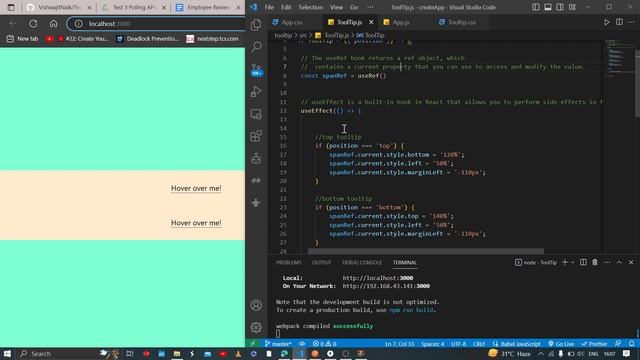The width and height of the screenshot is (640, 360).
Task: Open the Customize Layout control
Action: coord(572,7)
